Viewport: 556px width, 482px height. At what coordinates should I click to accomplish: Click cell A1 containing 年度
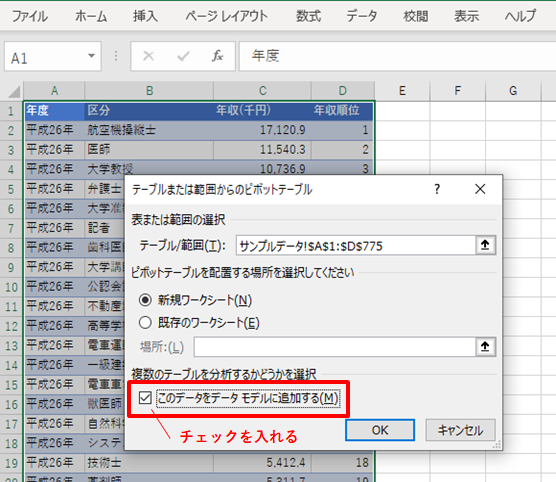(x=54, y=111)
